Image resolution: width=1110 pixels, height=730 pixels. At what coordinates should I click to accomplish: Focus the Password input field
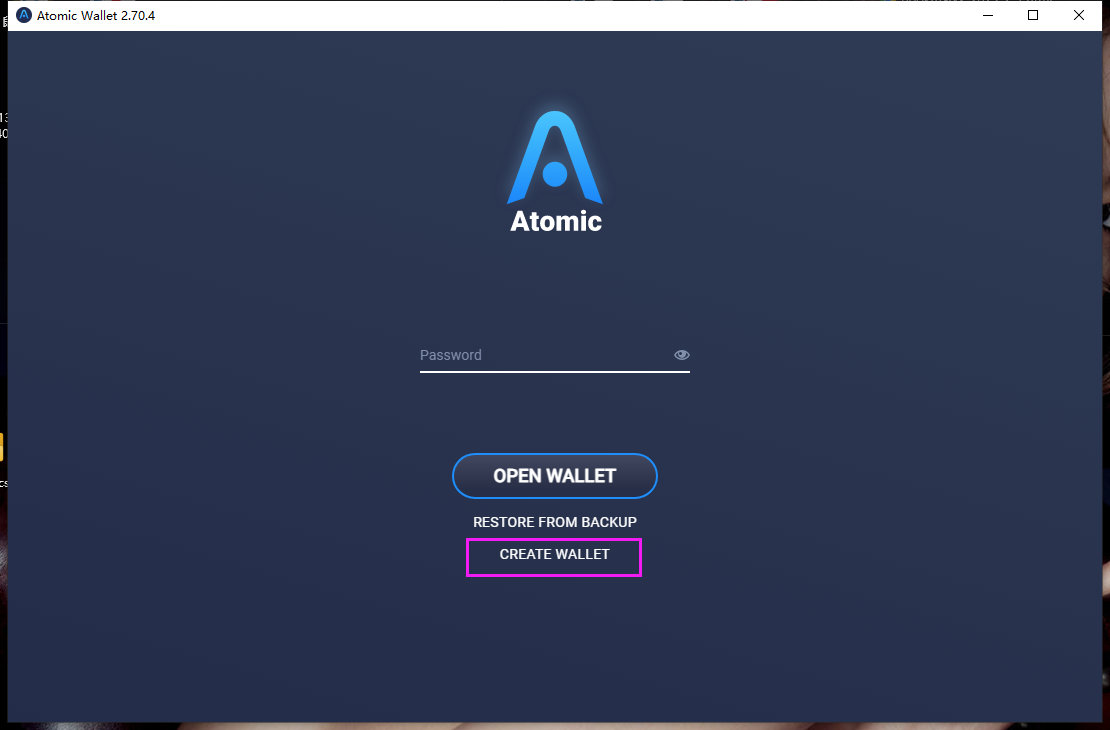click(555, 355)
